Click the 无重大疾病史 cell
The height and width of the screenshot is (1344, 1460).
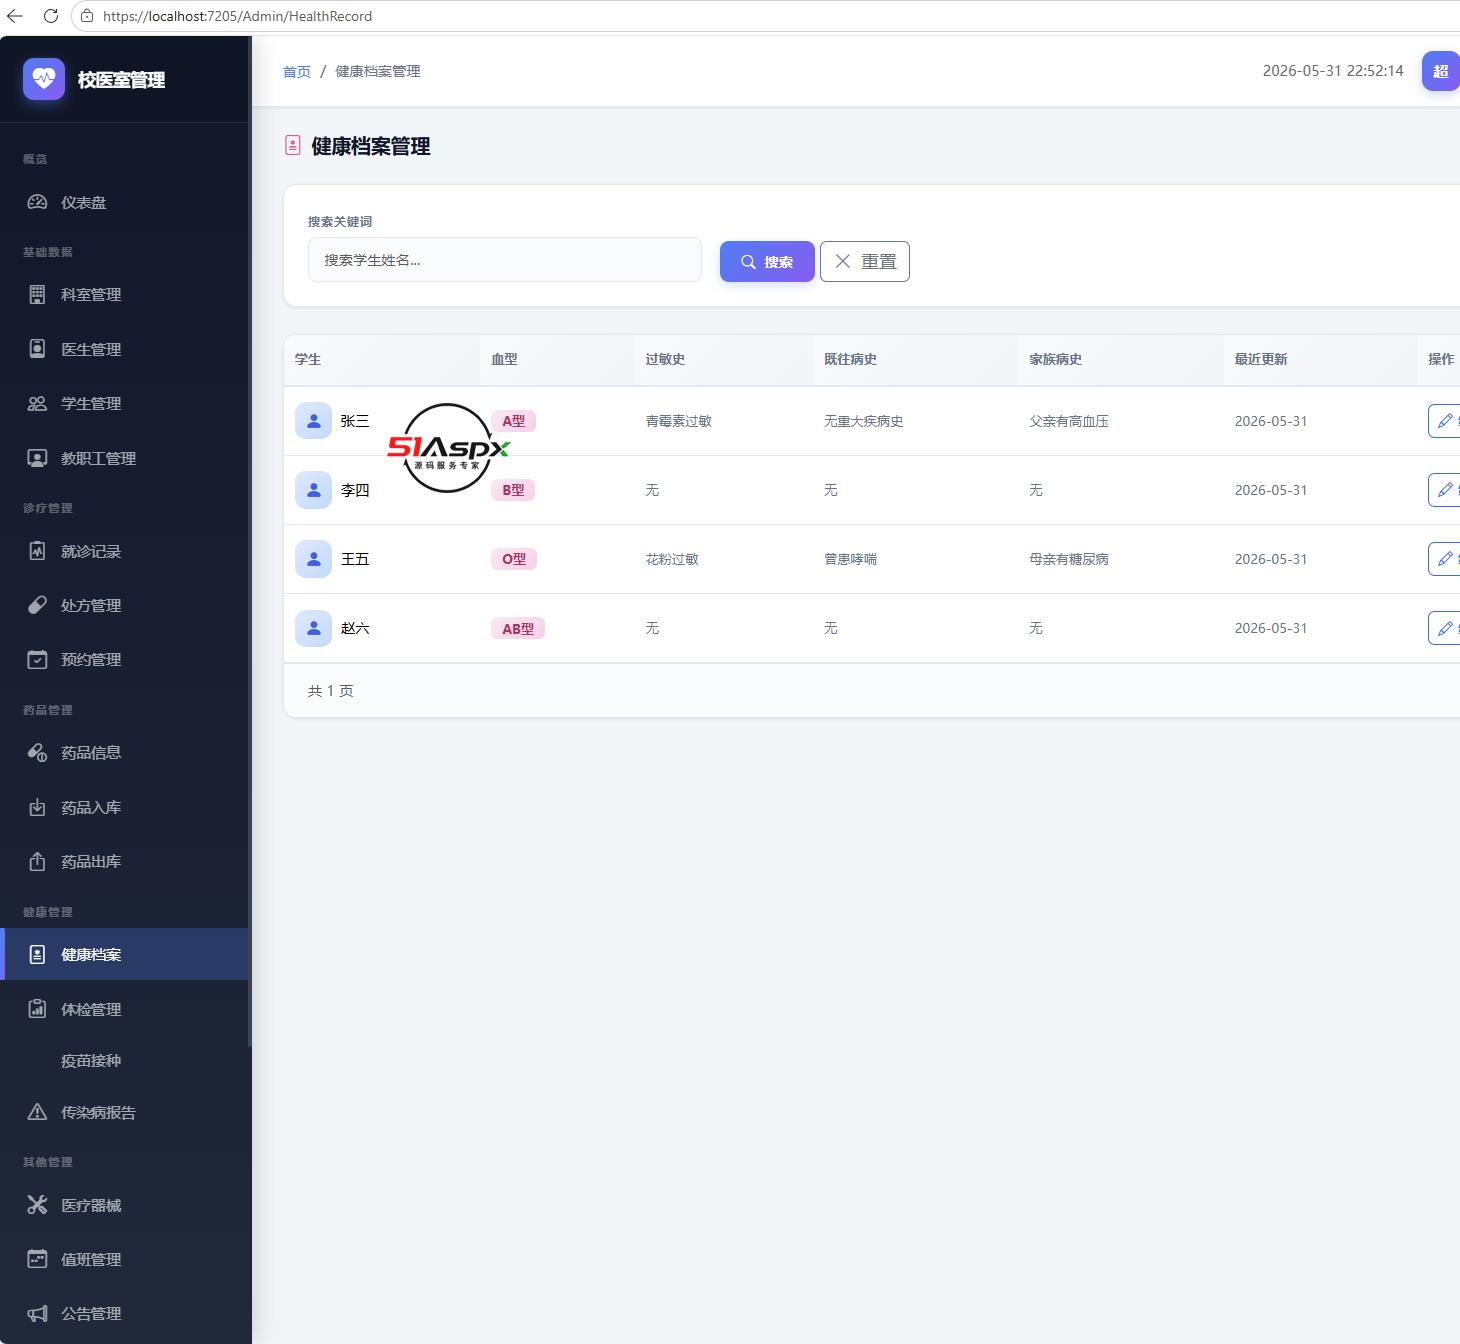pos(864,421)
